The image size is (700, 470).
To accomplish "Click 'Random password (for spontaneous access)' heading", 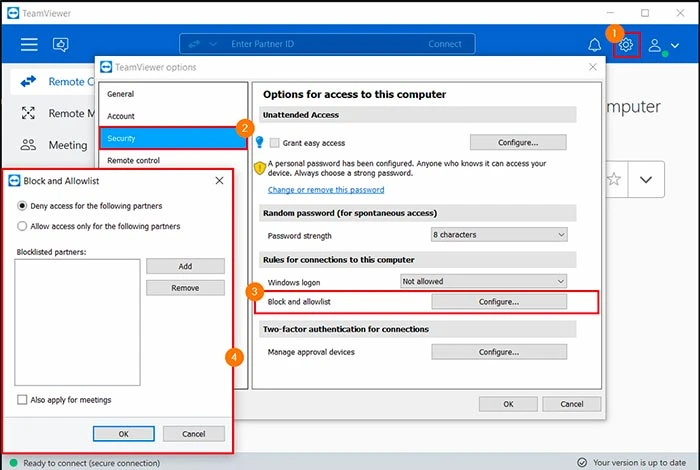I will tap(350, 213).
